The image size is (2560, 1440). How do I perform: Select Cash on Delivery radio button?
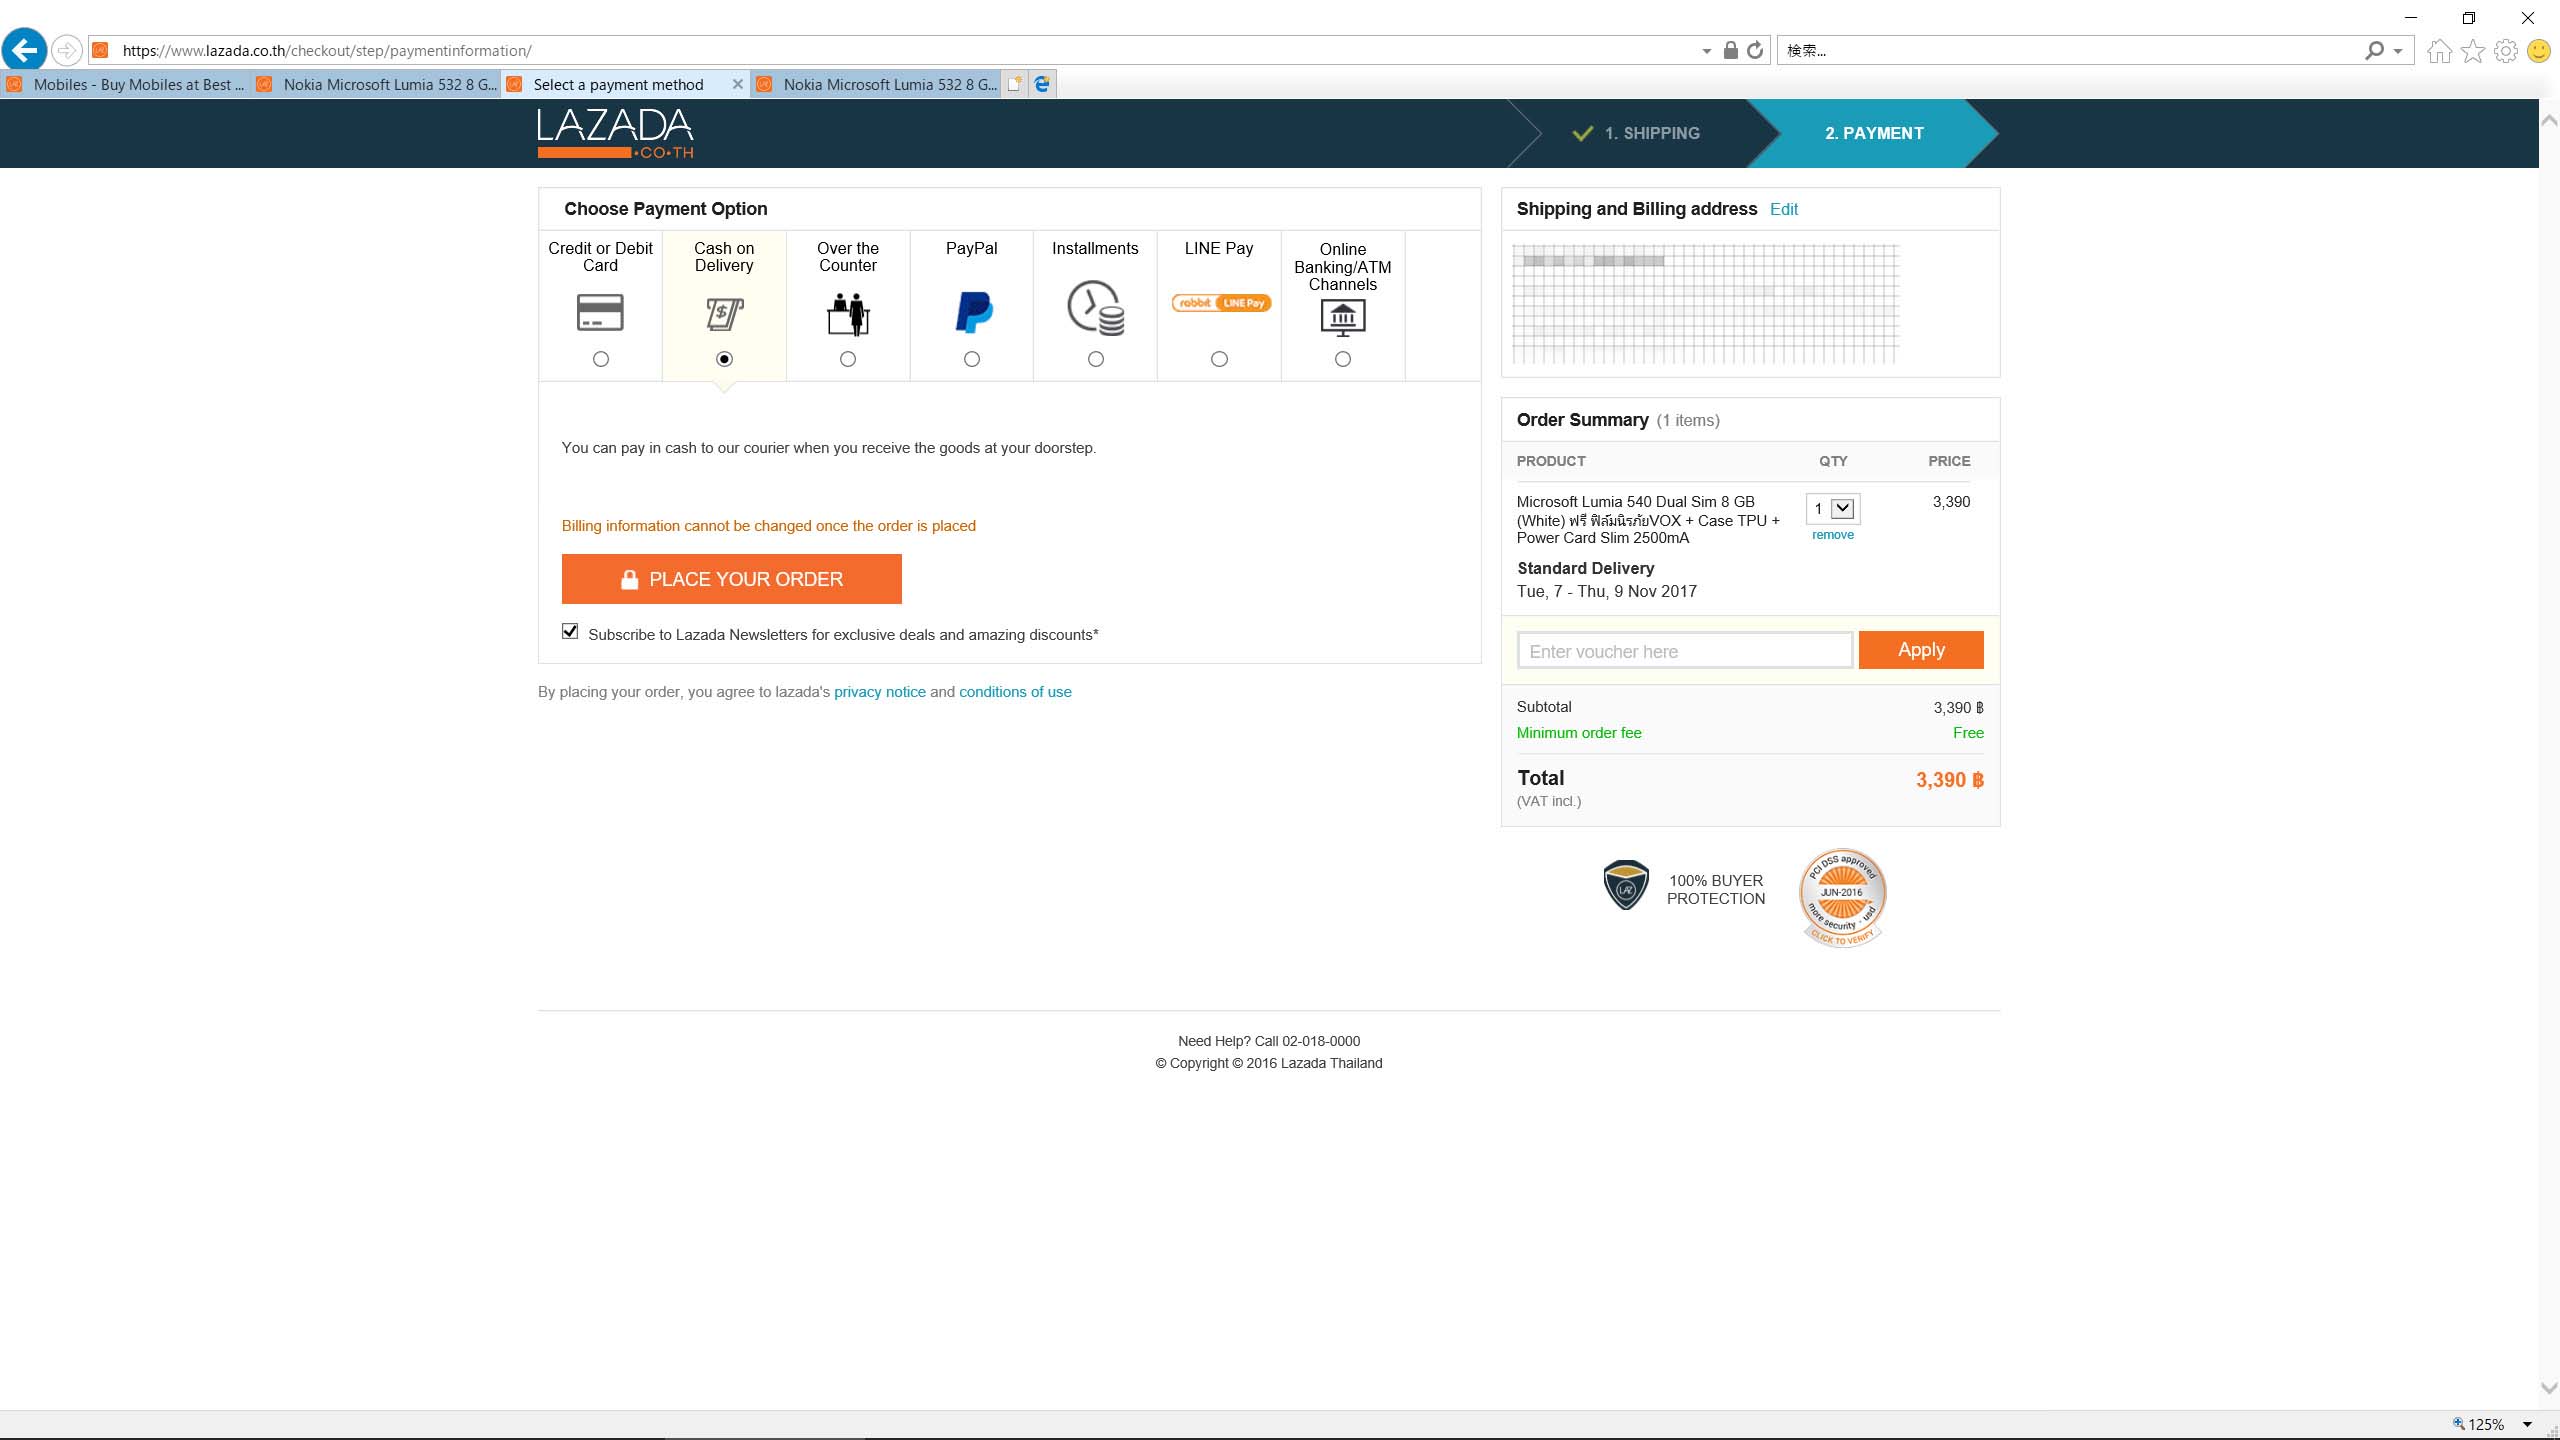click(x=724, y=359)
